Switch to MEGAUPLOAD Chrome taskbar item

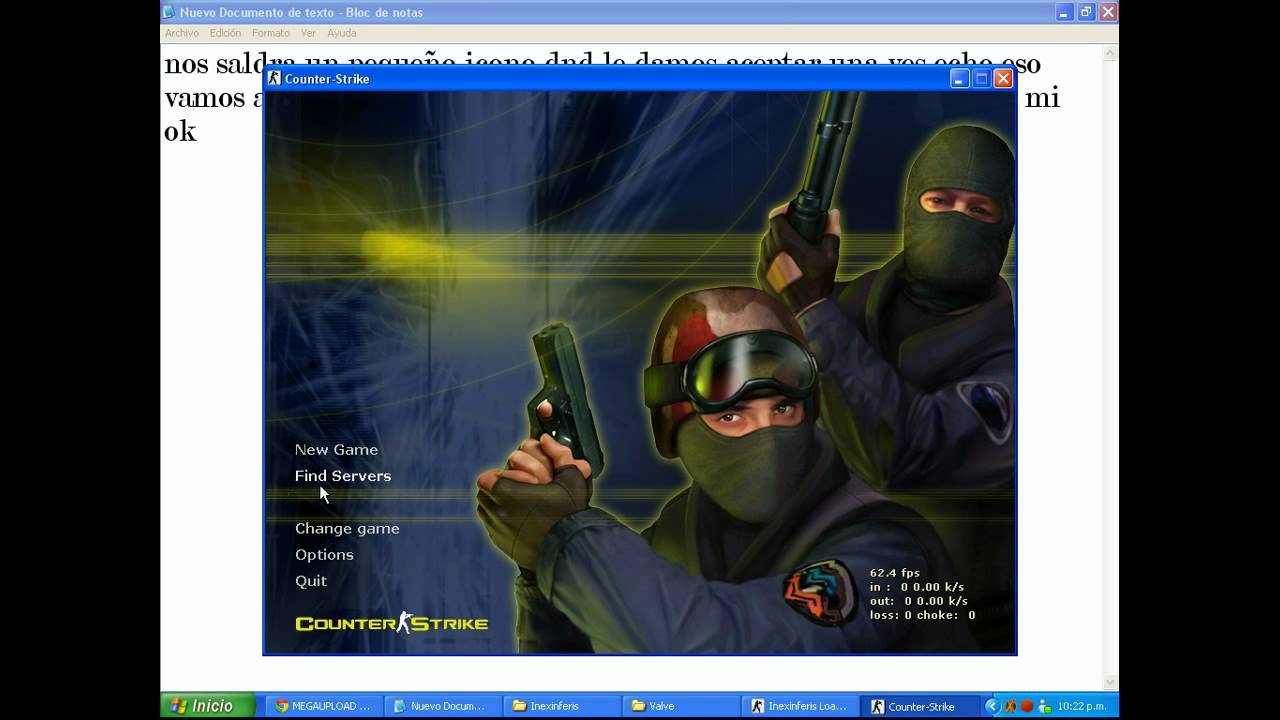pos(323,706)
